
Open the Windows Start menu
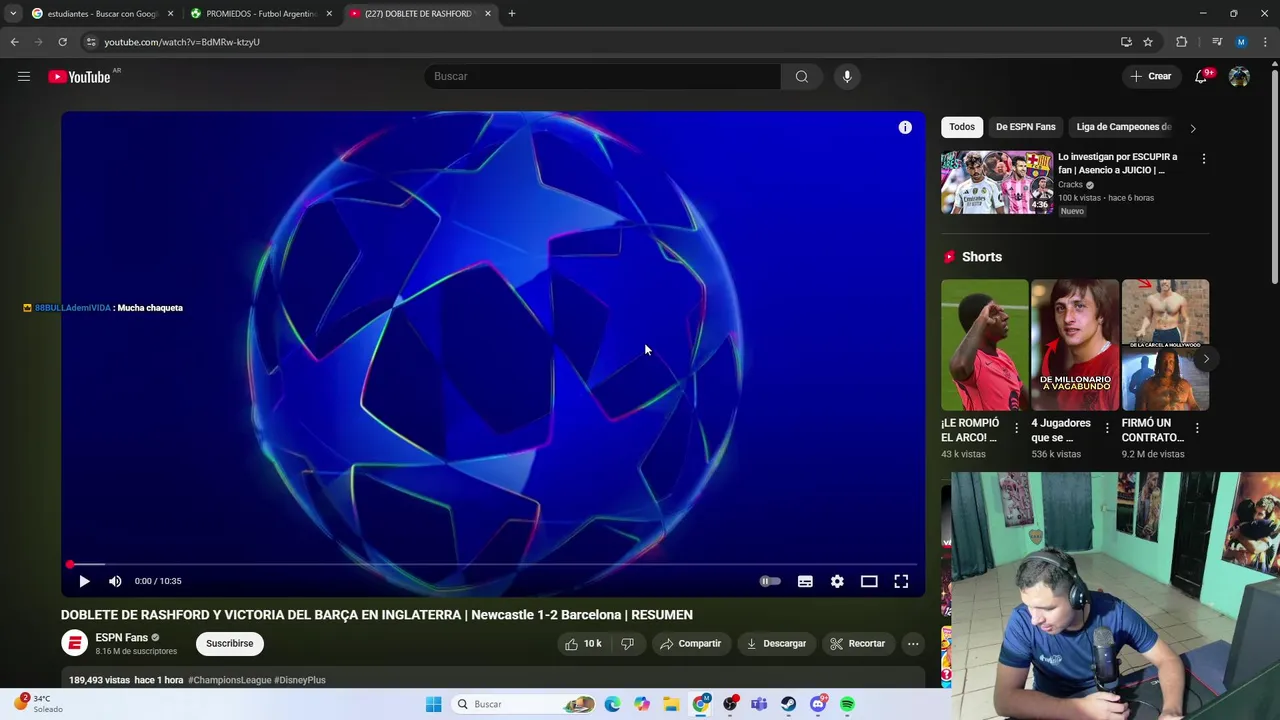(x=433, y=704)
